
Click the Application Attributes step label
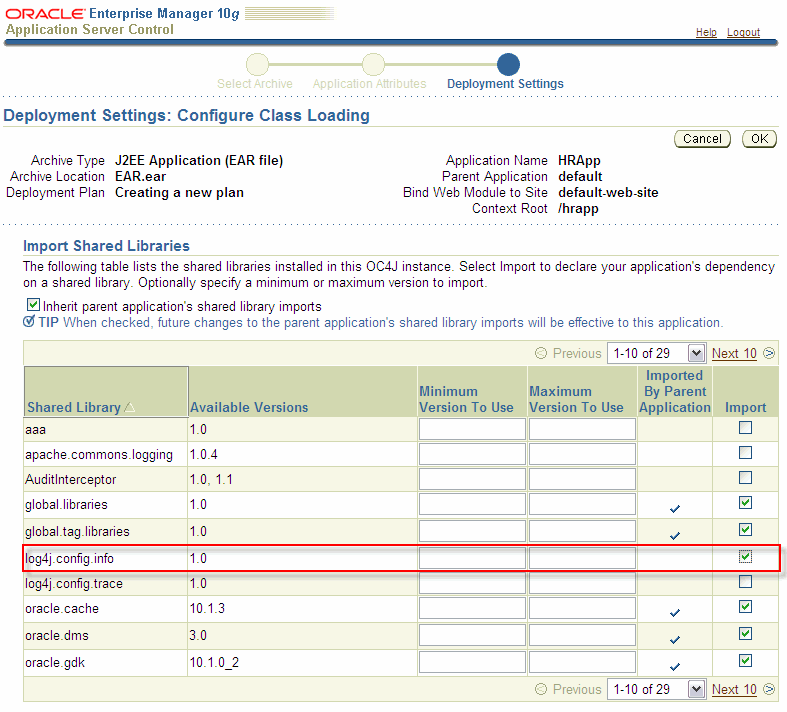(369, 84)
